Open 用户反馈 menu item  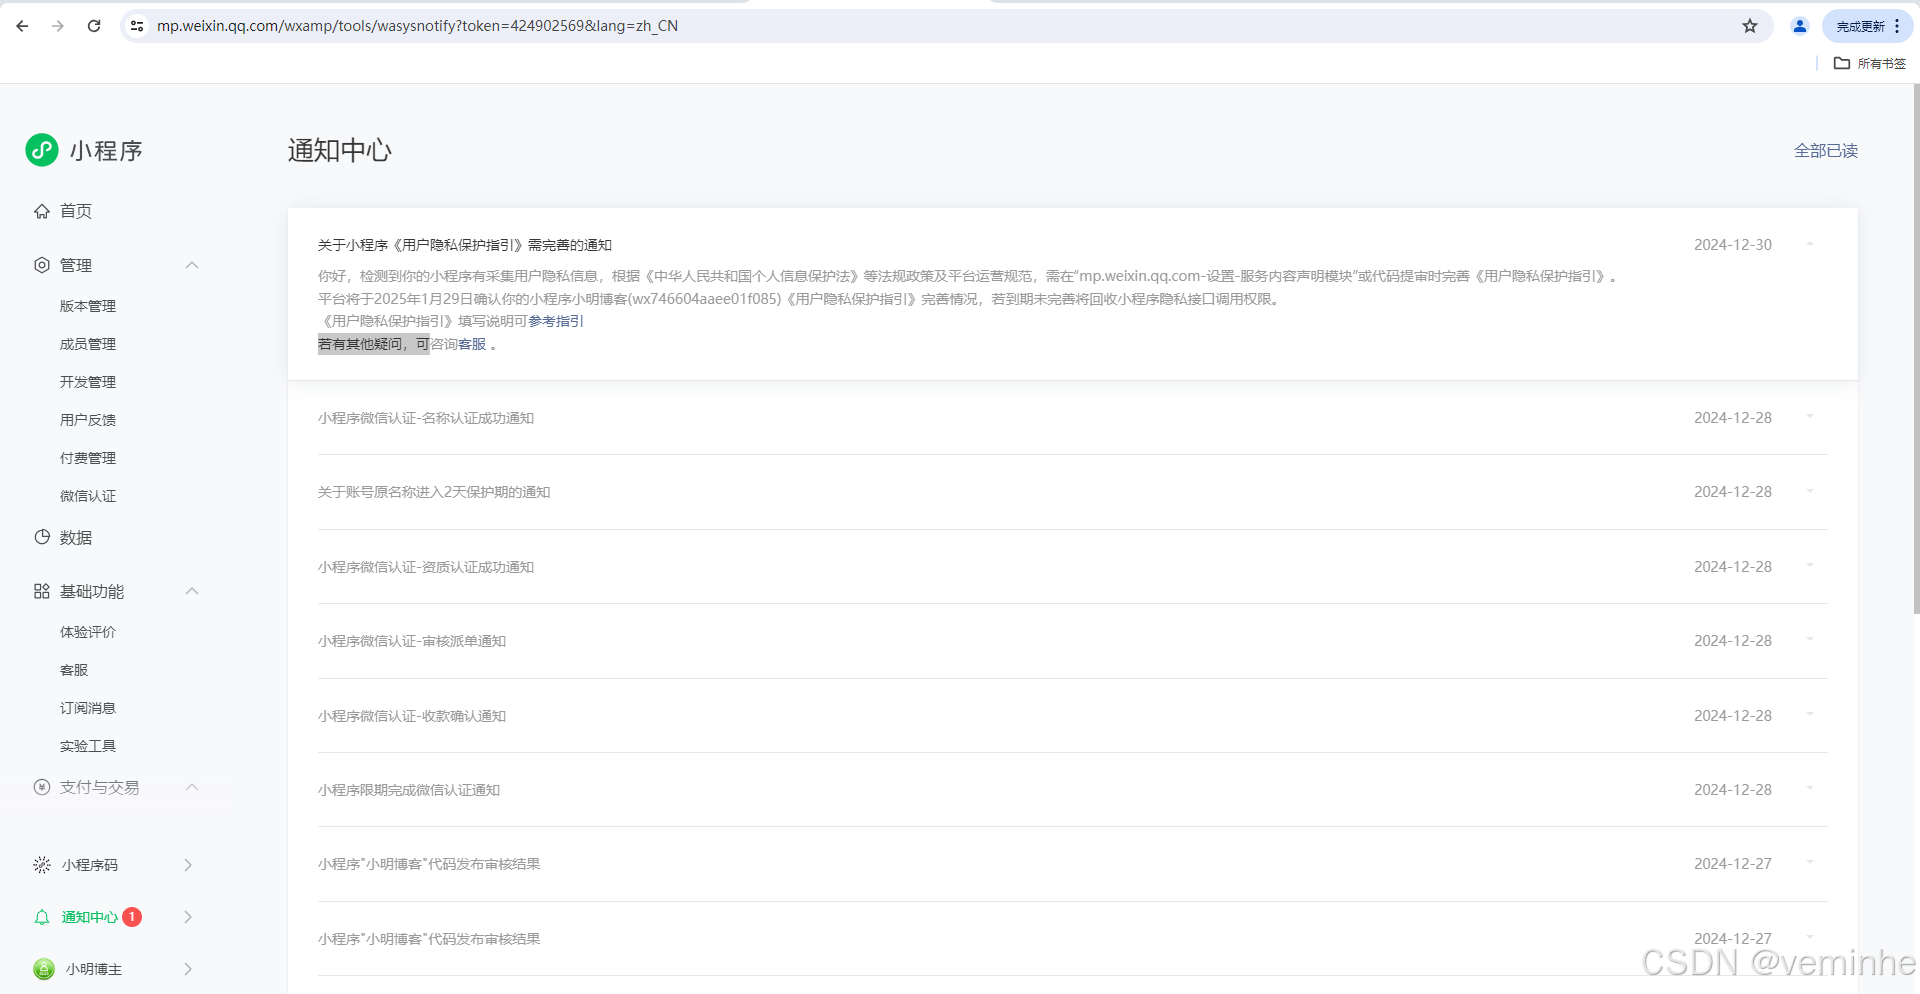tap(88, 420)
